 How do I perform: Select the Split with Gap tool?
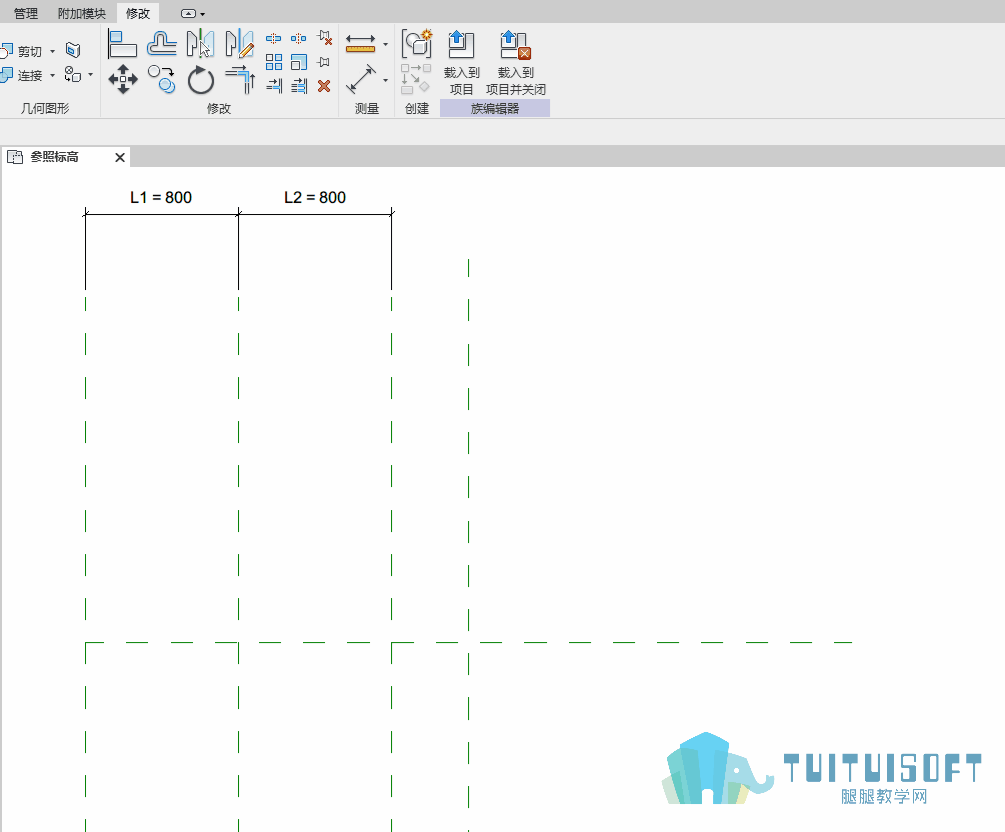tap(299, 38)
